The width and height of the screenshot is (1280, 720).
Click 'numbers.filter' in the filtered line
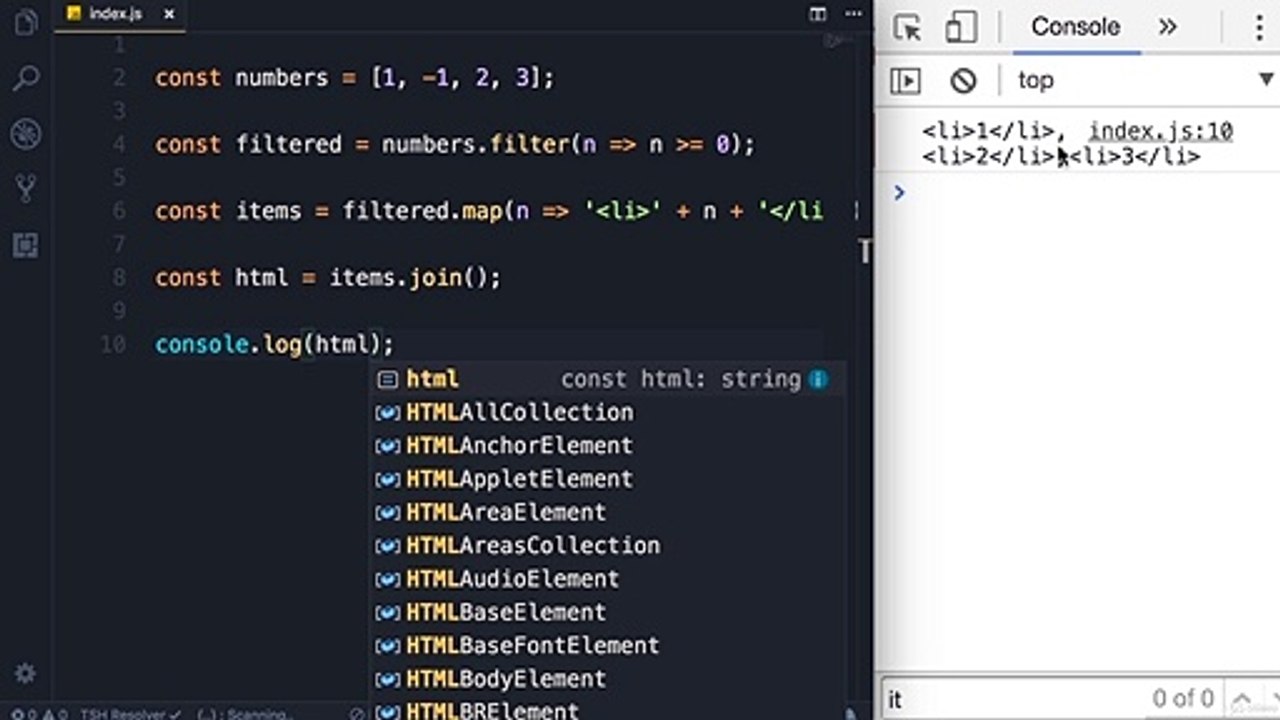475,145
